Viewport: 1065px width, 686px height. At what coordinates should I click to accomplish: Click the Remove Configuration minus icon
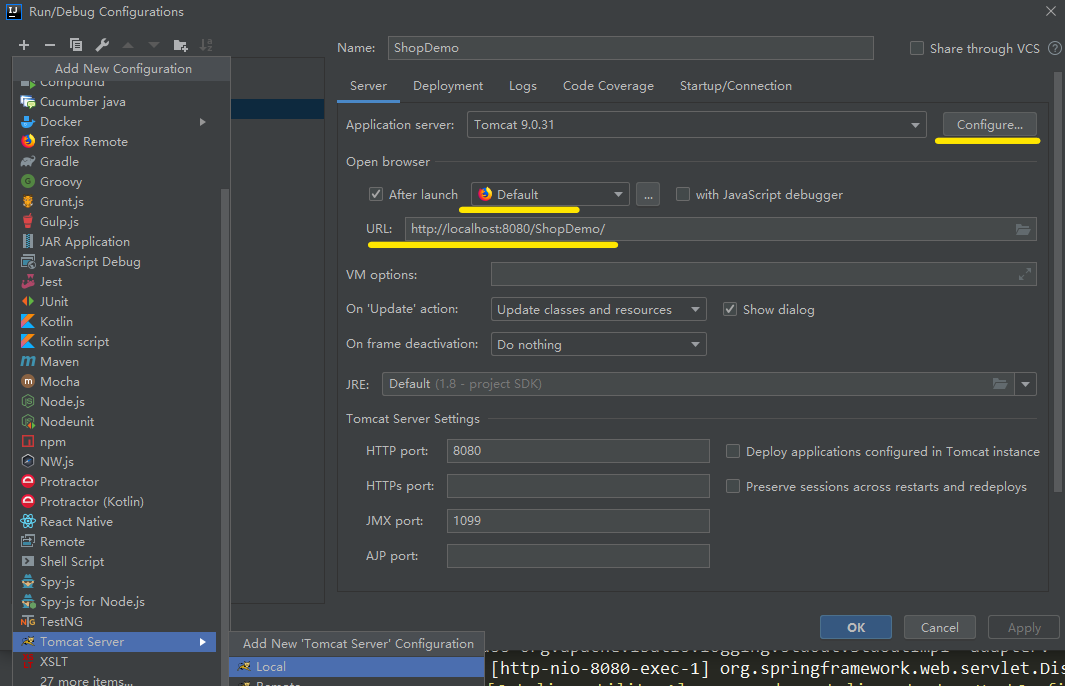click(x=50, y=45)
